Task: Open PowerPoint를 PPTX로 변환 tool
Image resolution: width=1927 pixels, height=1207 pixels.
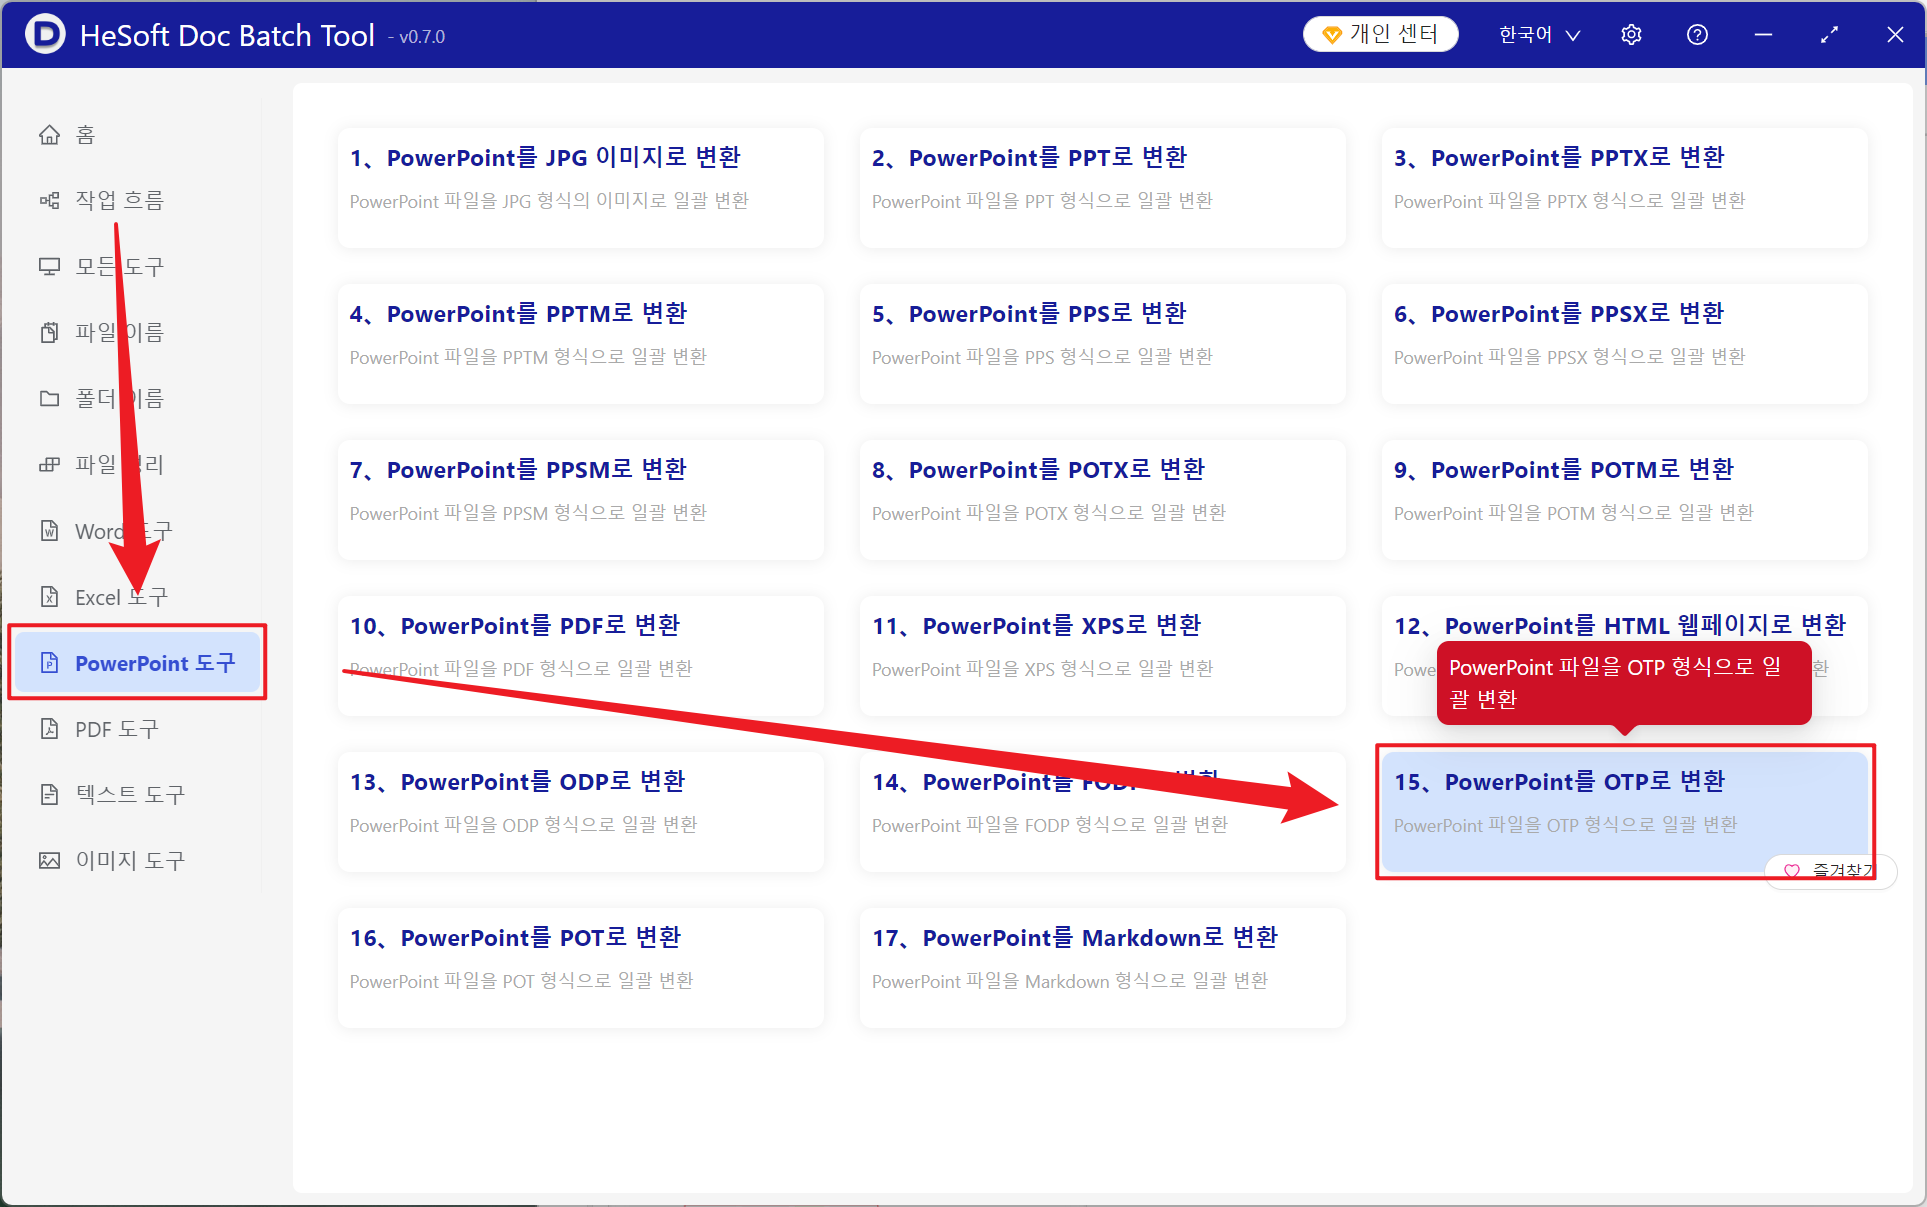Action: (x=1624, y=187)
